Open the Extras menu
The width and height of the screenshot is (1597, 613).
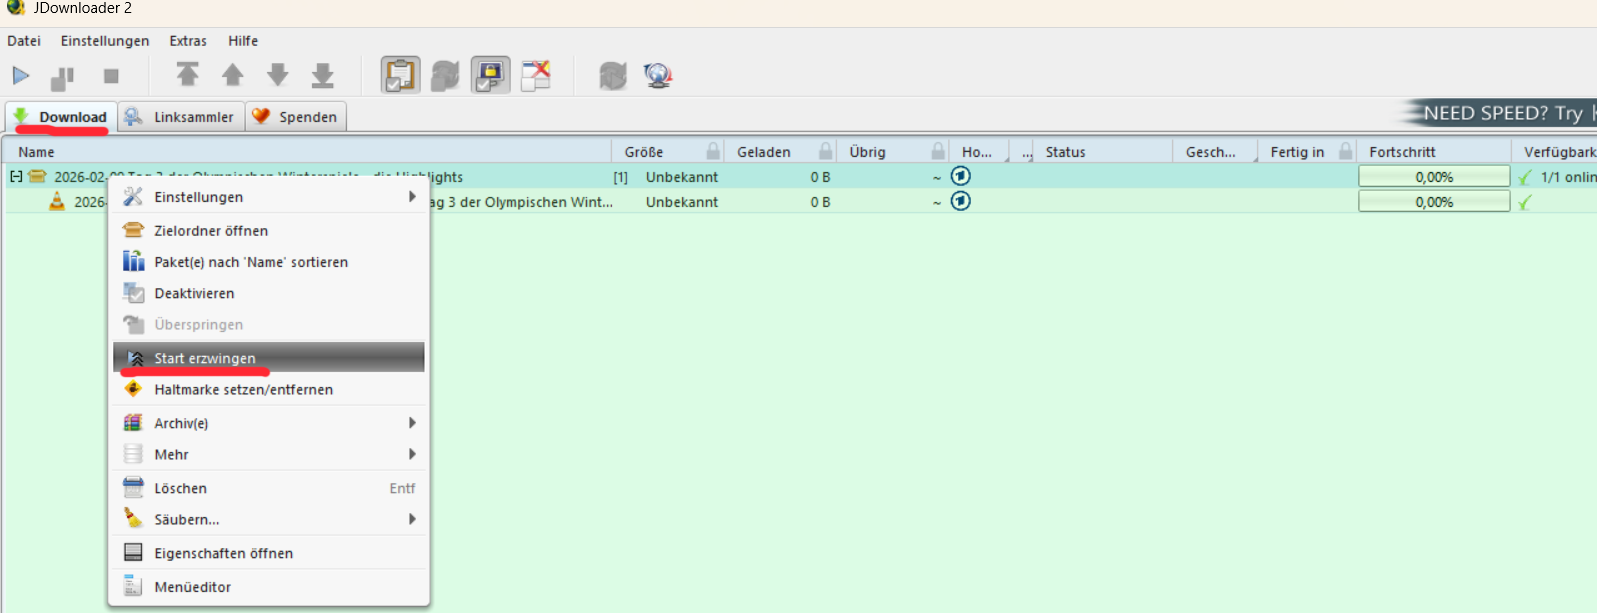tap(188, 41)
